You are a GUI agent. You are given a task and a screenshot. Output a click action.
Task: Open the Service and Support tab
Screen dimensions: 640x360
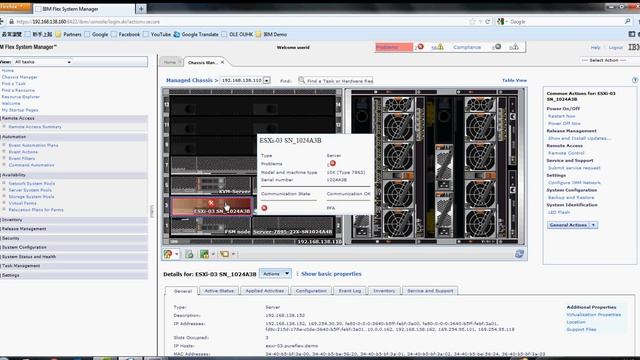tap(430, 291)
